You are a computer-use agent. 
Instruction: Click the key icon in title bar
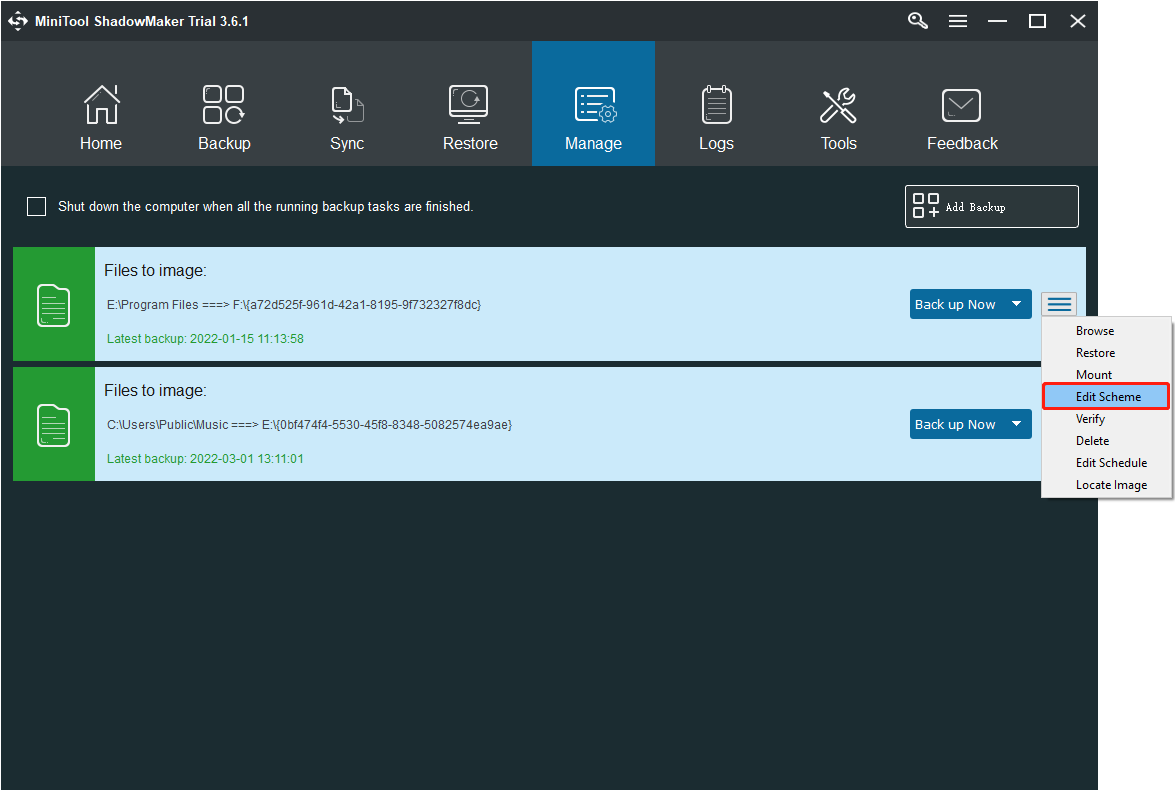pos(918,21)
